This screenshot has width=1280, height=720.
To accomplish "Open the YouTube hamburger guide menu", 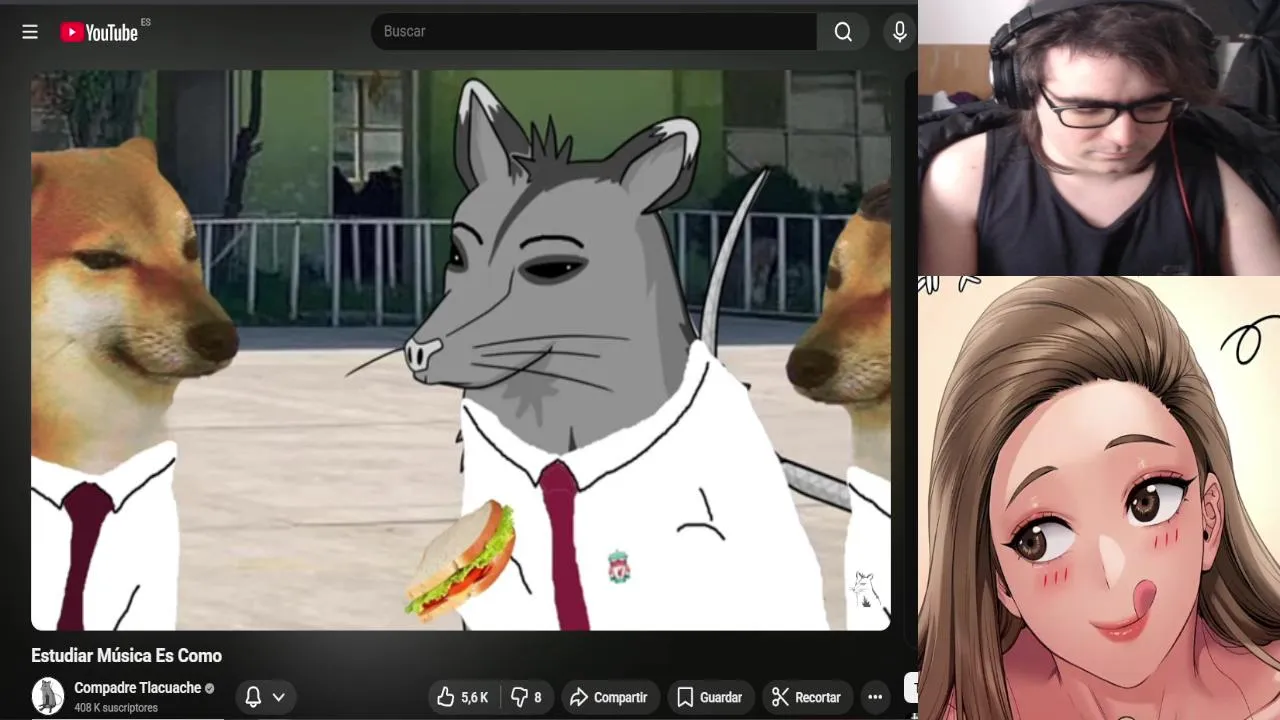I will click(x=30, y=32).
